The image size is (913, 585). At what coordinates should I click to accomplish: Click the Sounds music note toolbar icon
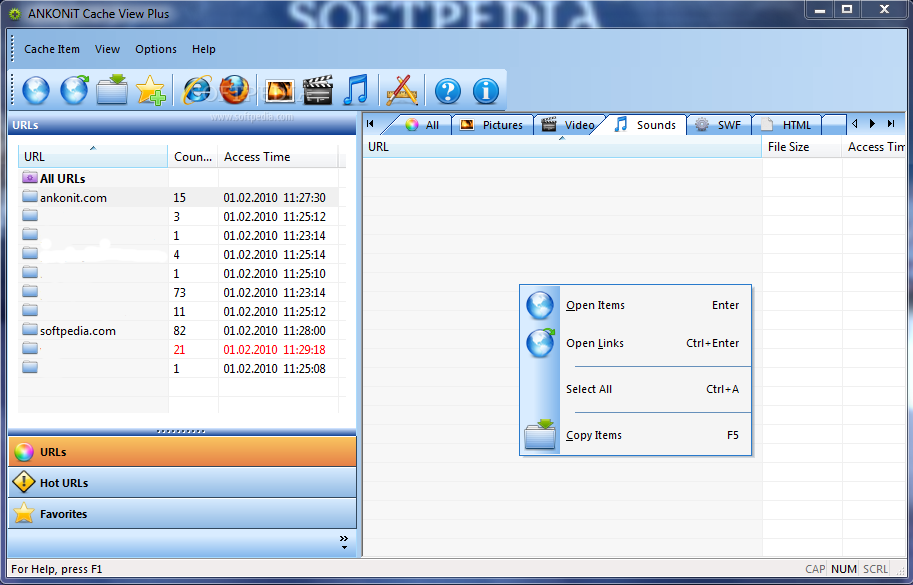[356, 90]
